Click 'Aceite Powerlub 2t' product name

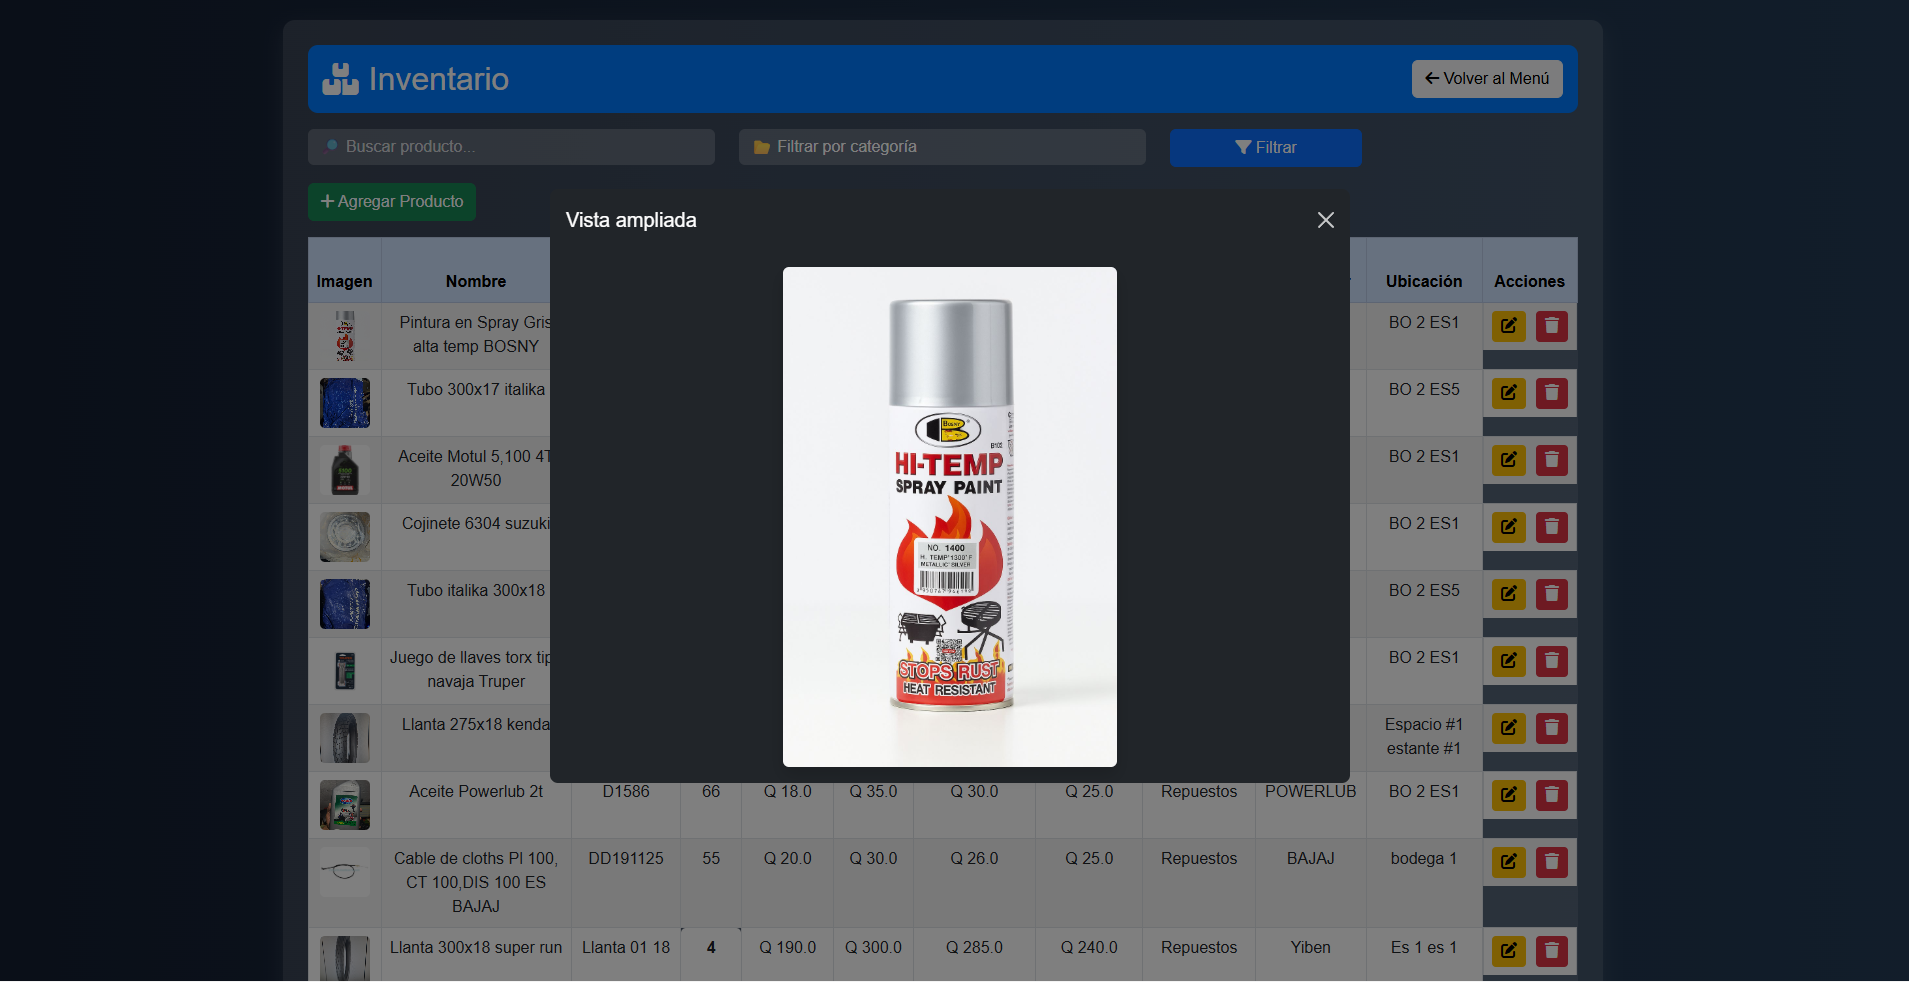pyautogui.click(x=476, y=792)
